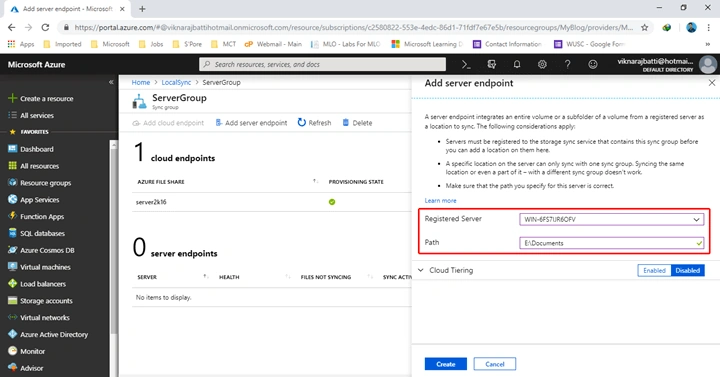Click Create a resource plus icon

coord(12,98)
